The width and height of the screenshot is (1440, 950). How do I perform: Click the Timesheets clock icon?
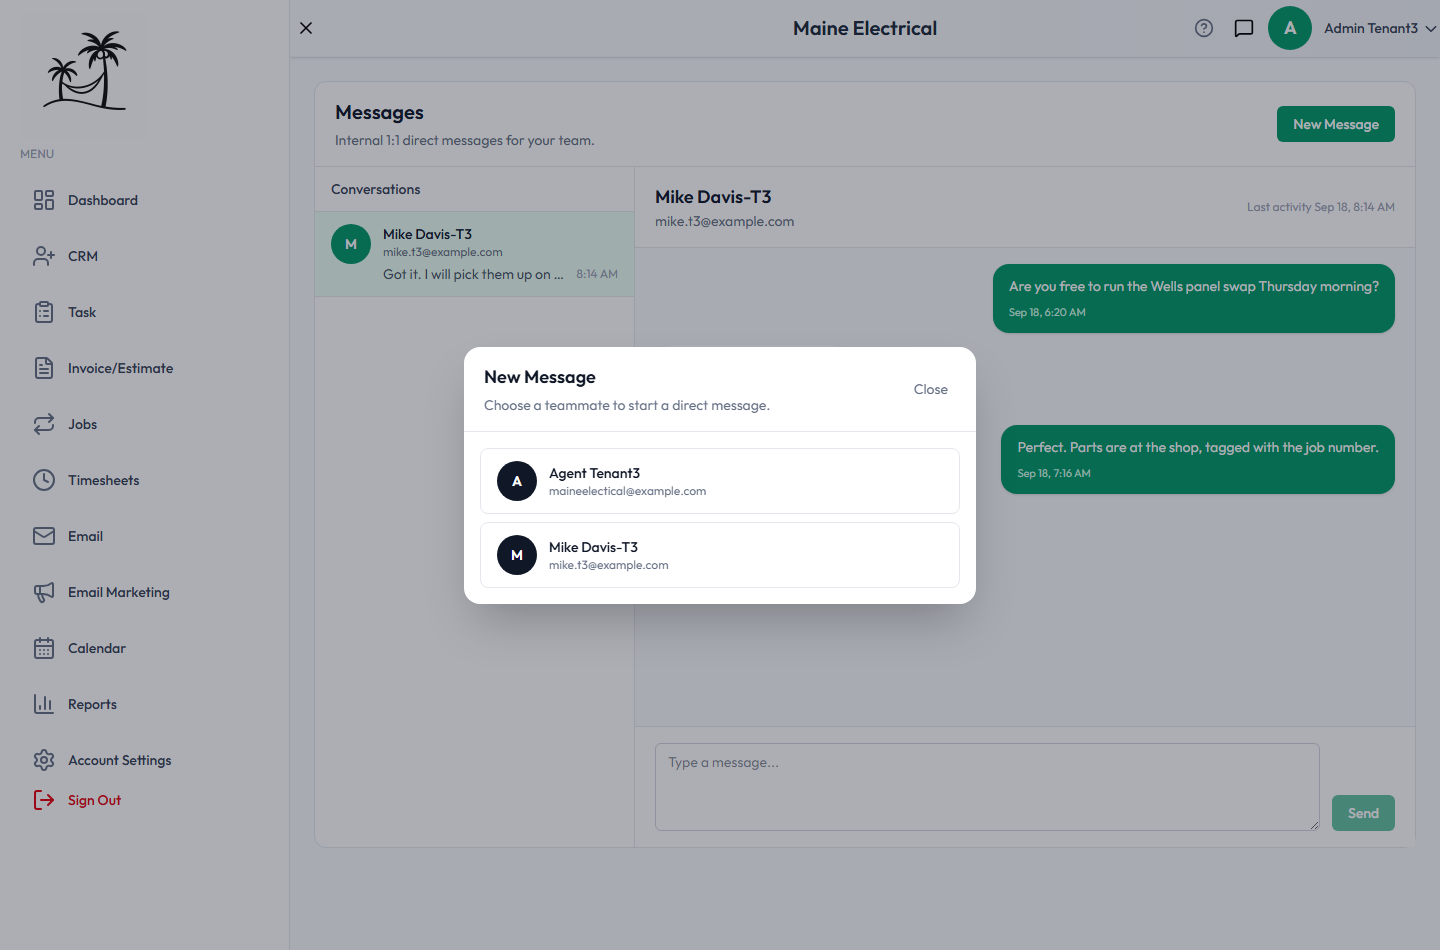click(44, 480)
